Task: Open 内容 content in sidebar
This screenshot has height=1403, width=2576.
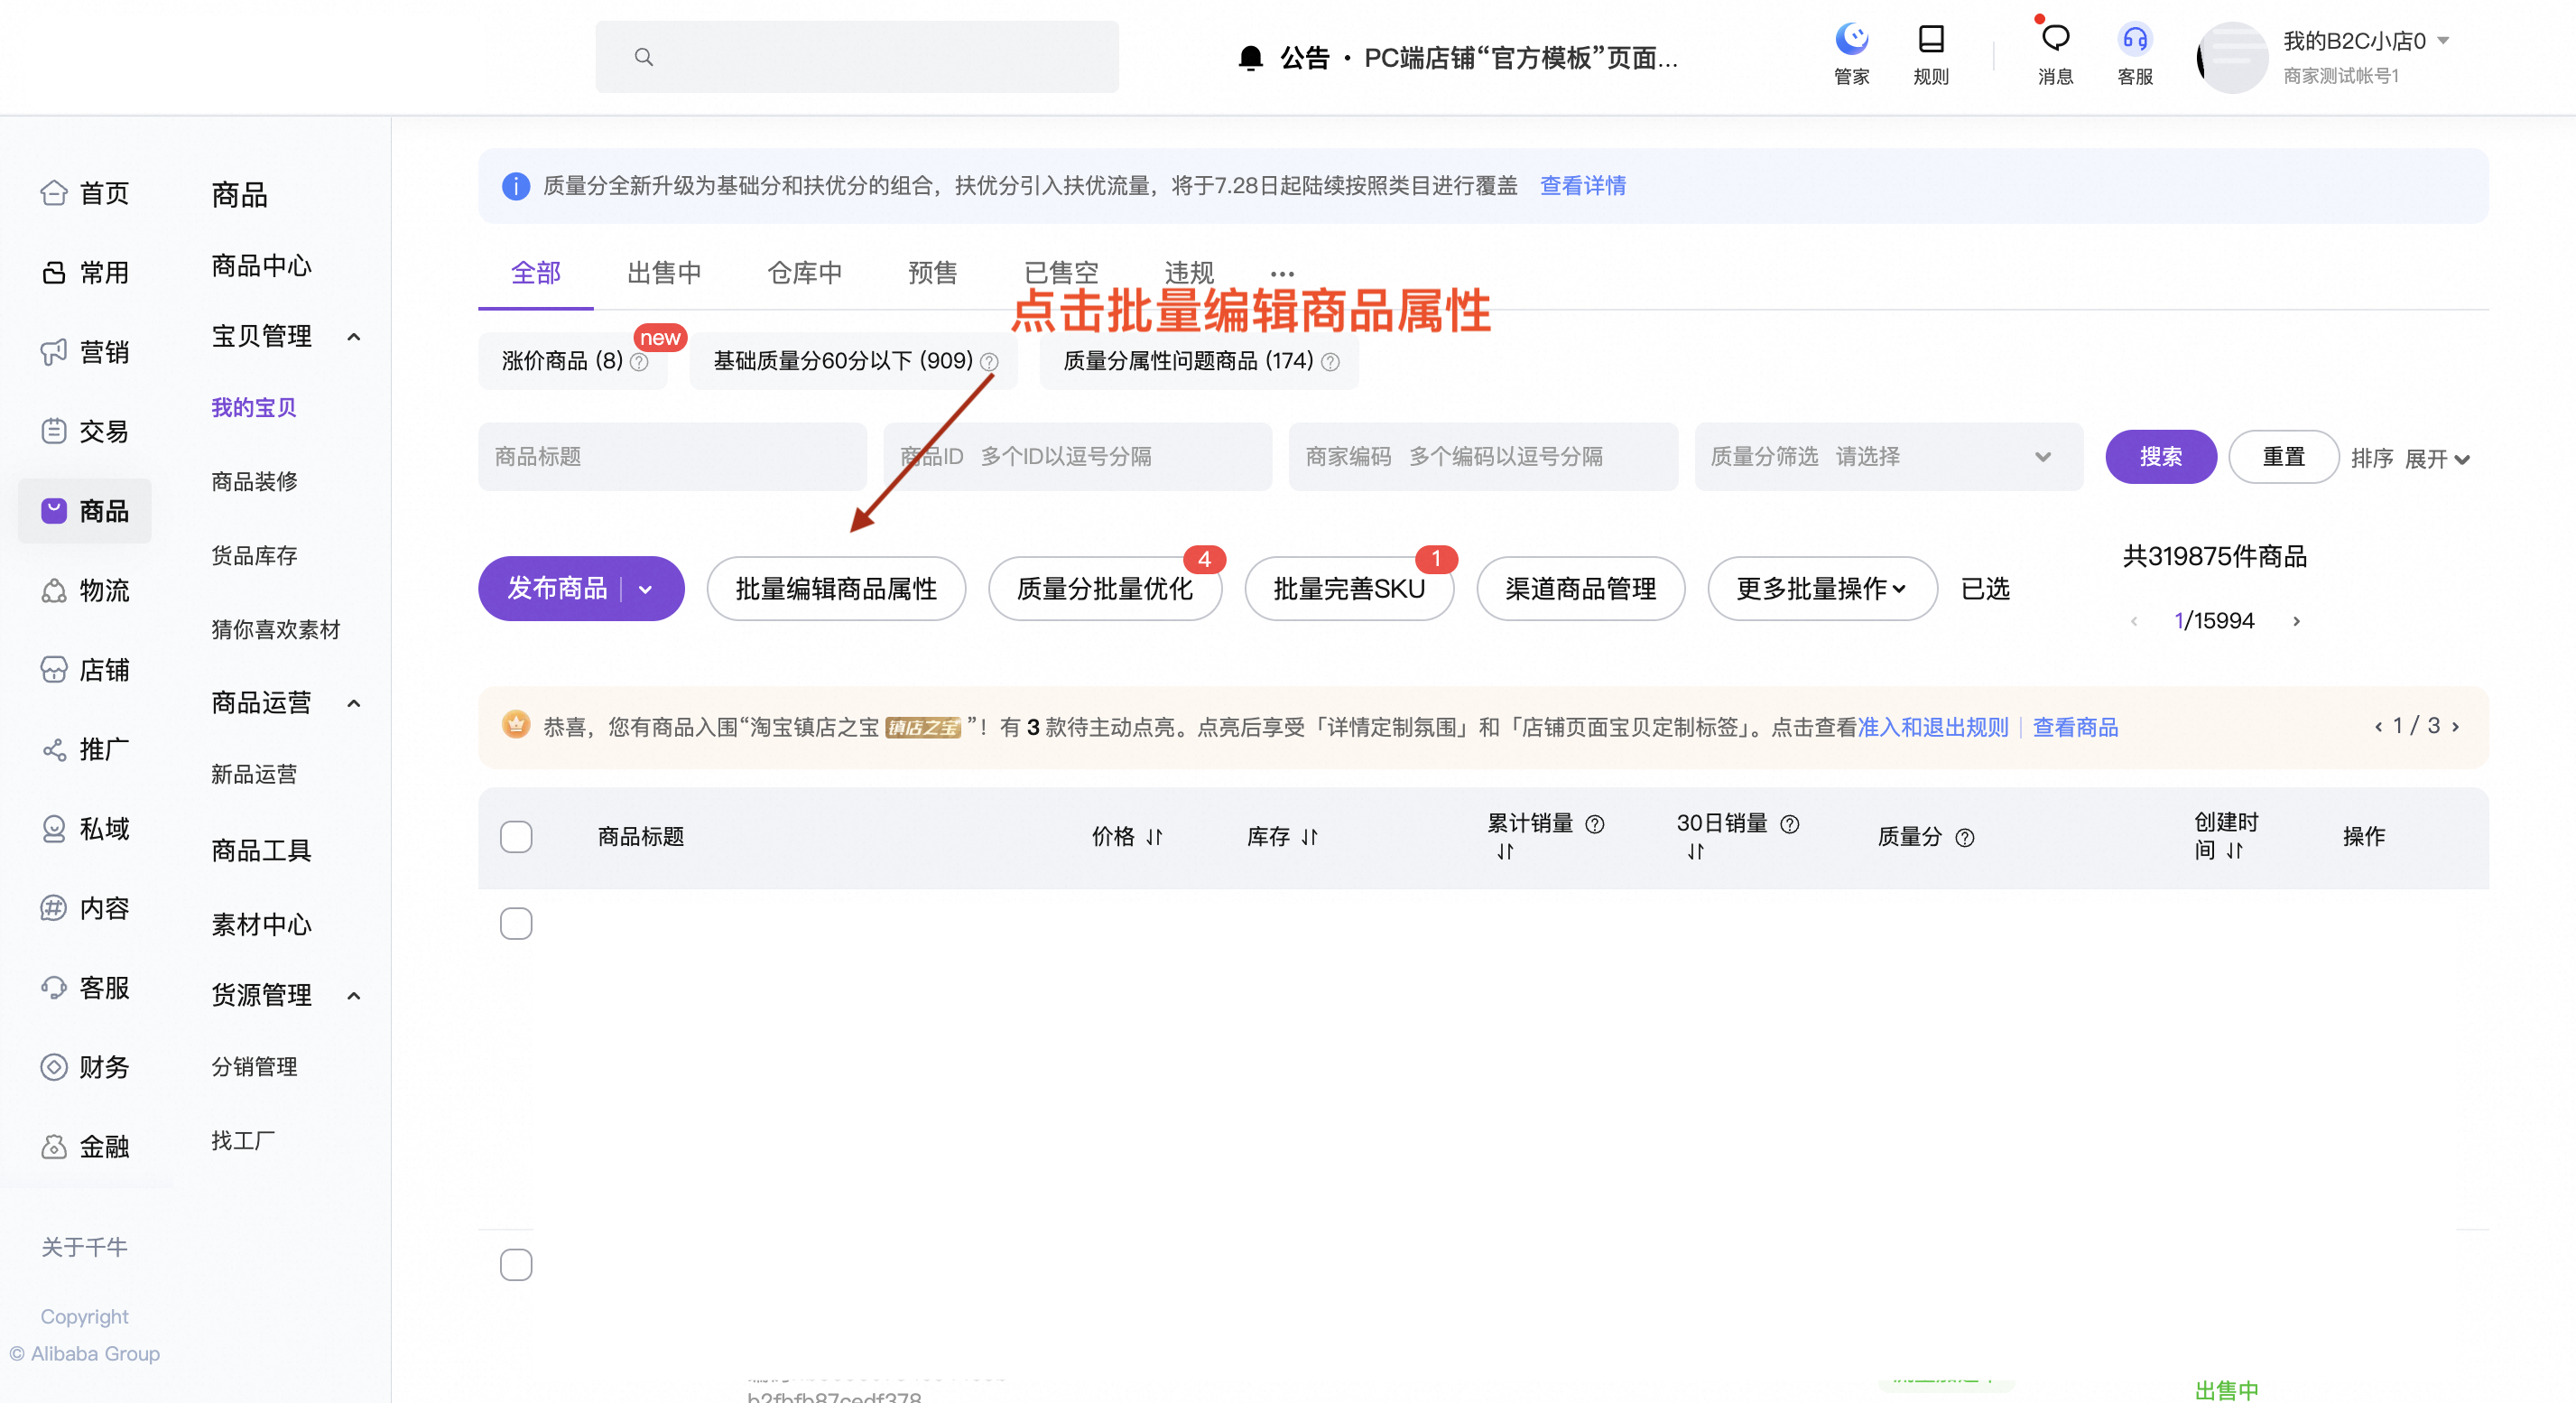Action: (x=85, y=908)
